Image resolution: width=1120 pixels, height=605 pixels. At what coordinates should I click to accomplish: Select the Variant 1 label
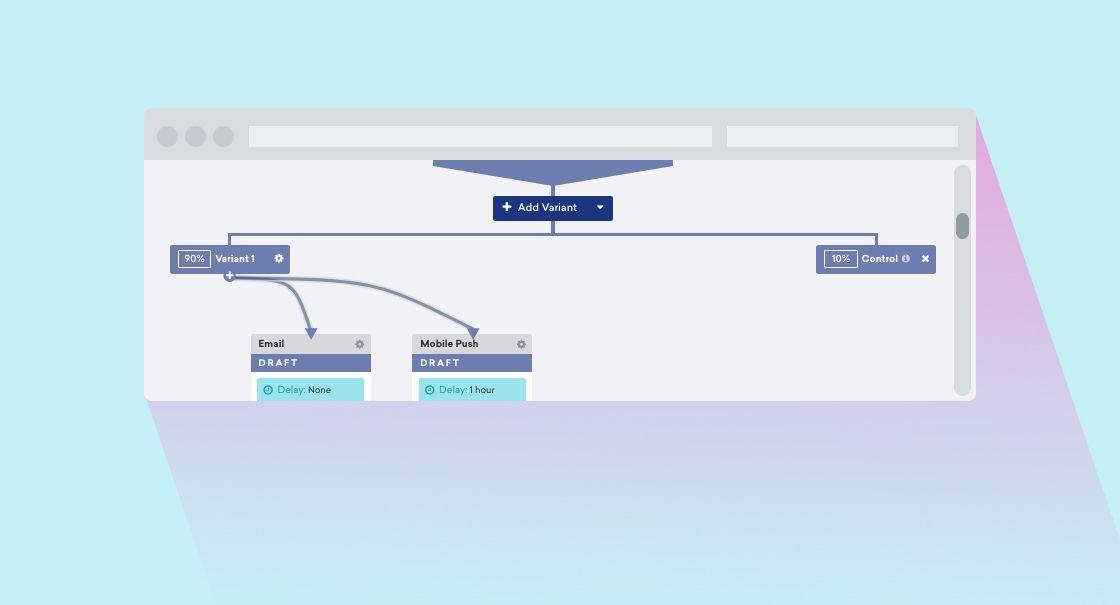click(235, 259)
